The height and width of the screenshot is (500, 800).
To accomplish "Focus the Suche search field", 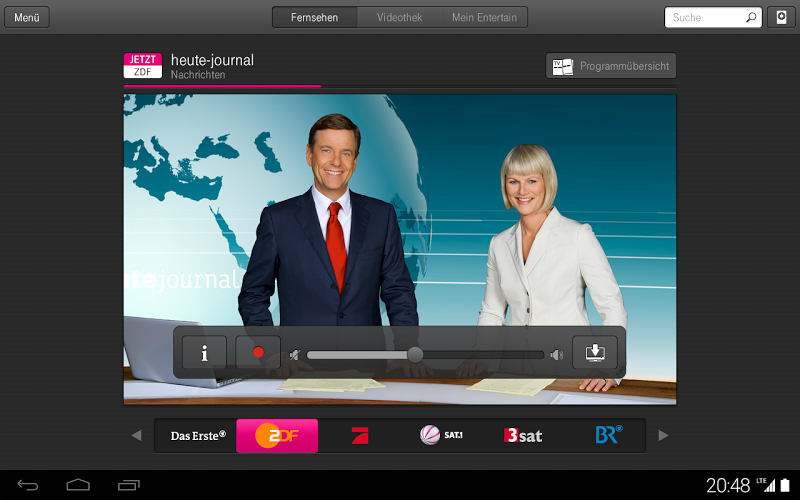I will pos(713,17).
